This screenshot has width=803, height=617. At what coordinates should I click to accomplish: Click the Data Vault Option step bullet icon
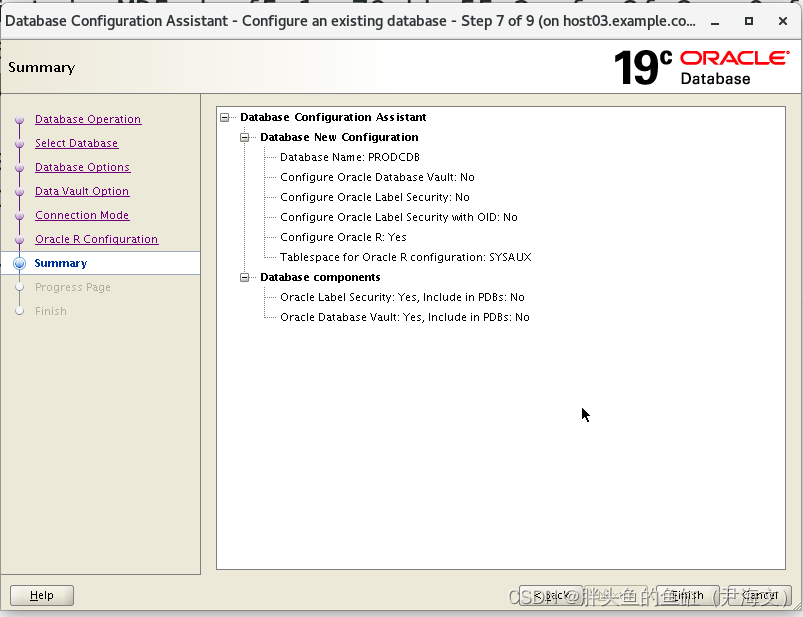click(x=19, y=192)
